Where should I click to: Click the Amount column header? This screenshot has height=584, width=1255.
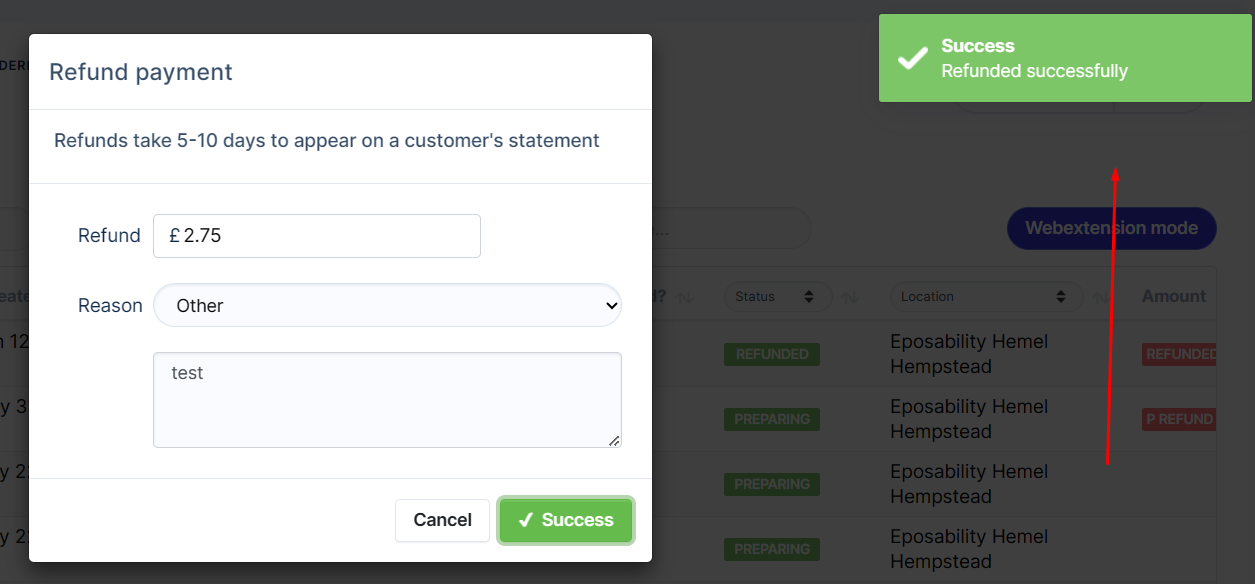tap(1173, 296)
